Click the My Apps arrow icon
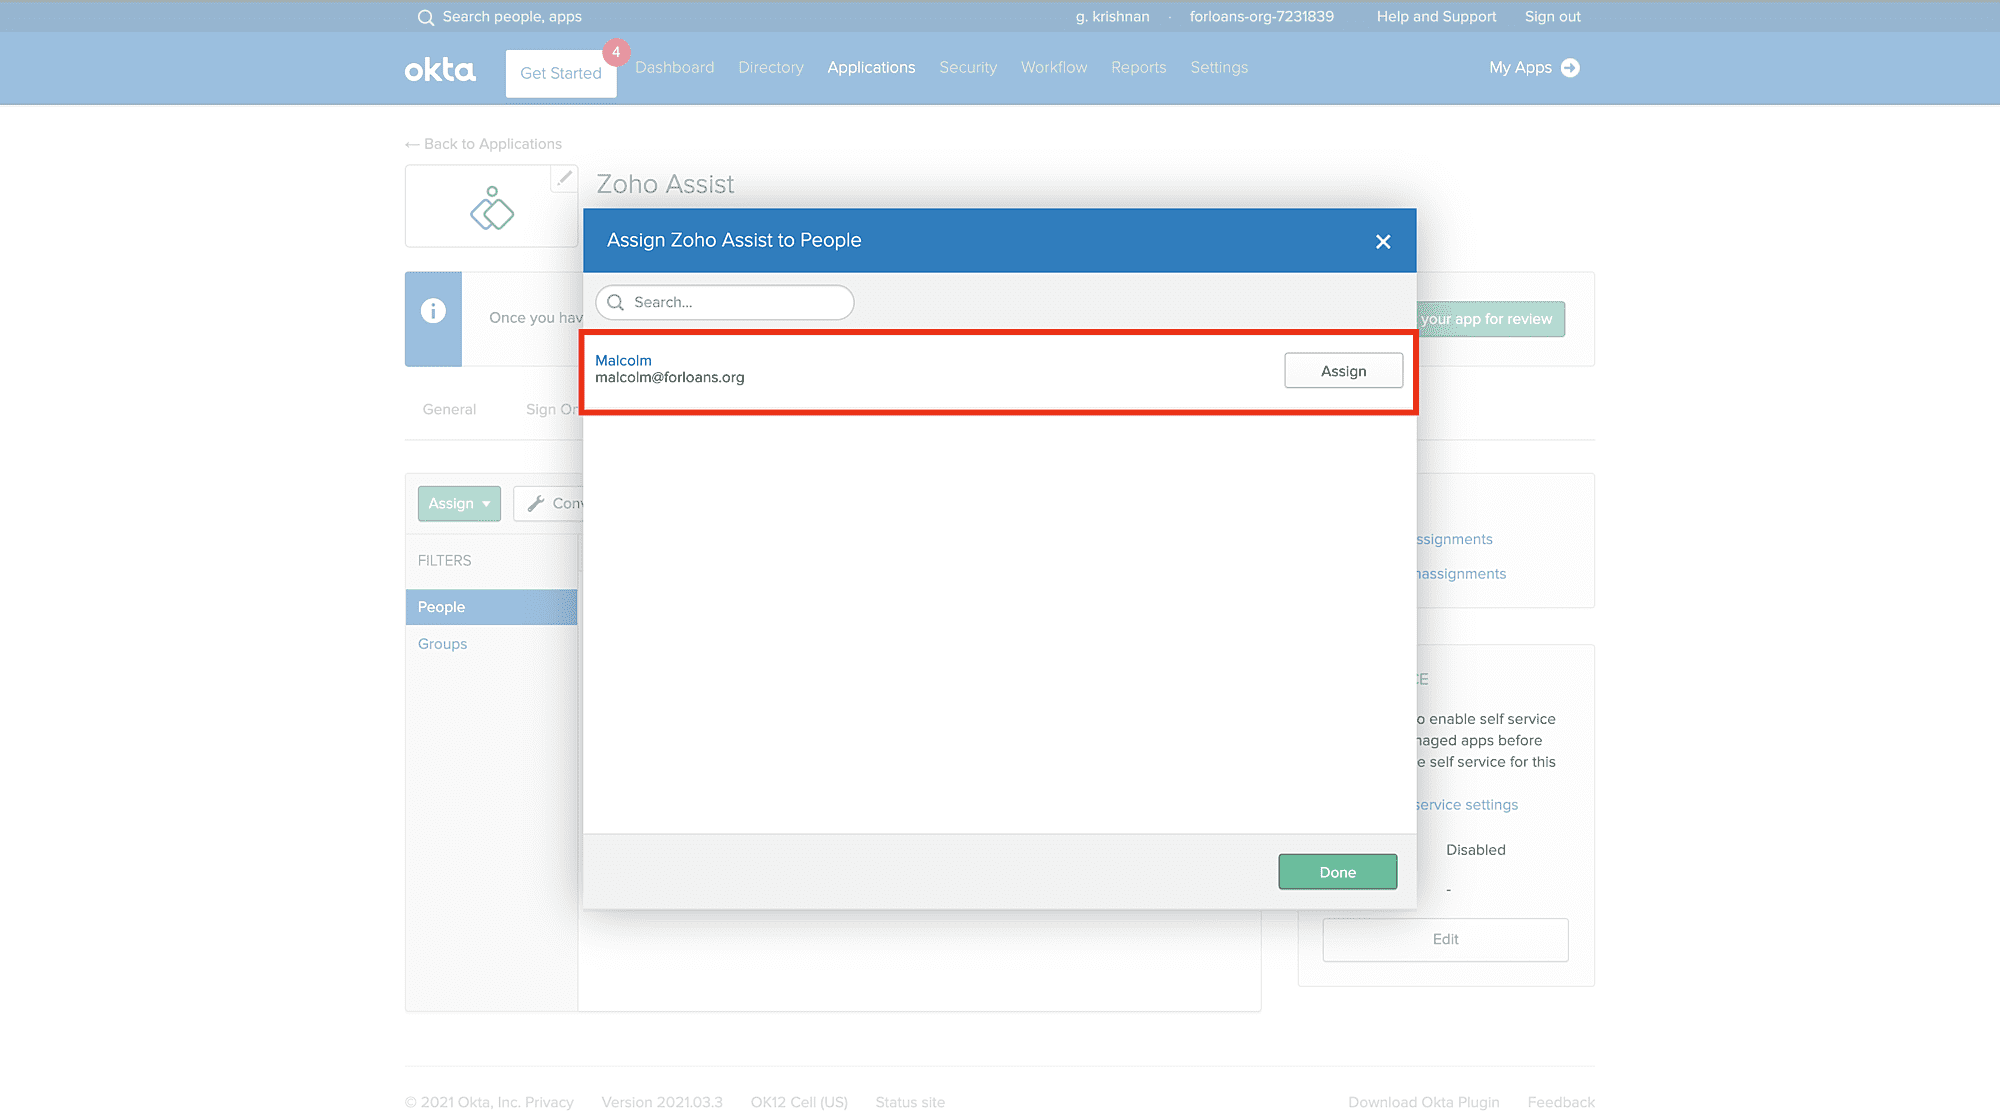The height and width of the screenshot is (1118, 2000). 1570,68
